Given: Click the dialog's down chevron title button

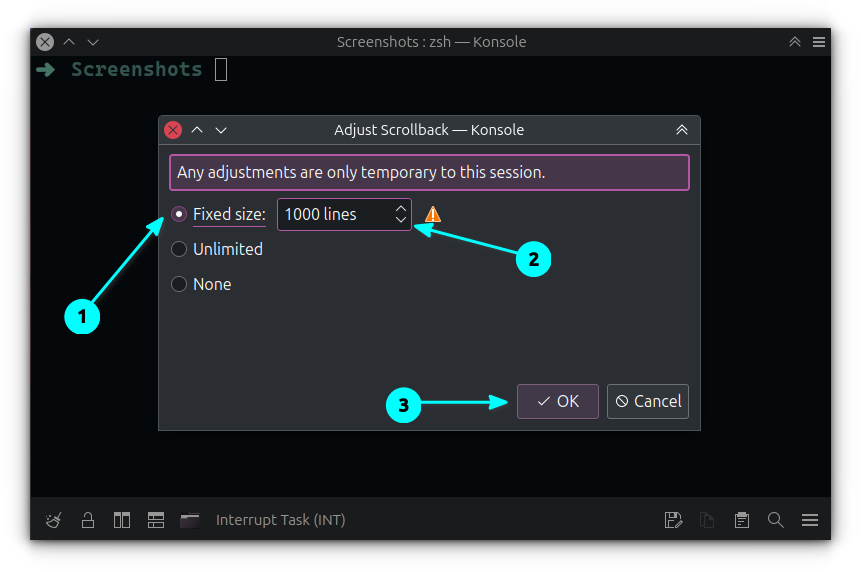Looking at the screenshot, I should [x=221, y=130].
